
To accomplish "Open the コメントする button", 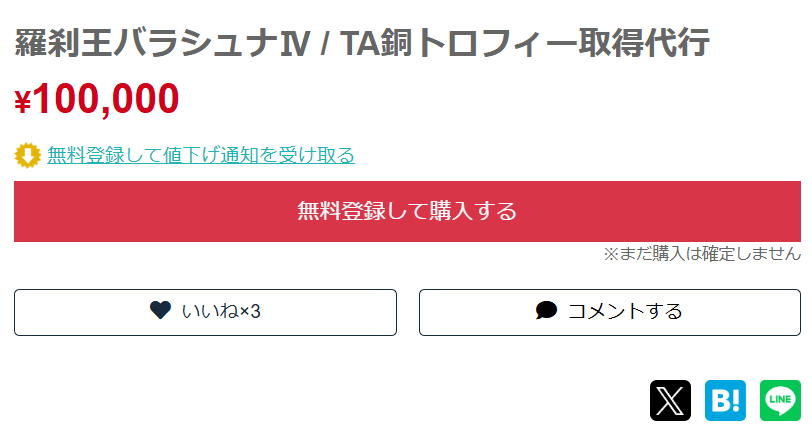I will (610, 312).
